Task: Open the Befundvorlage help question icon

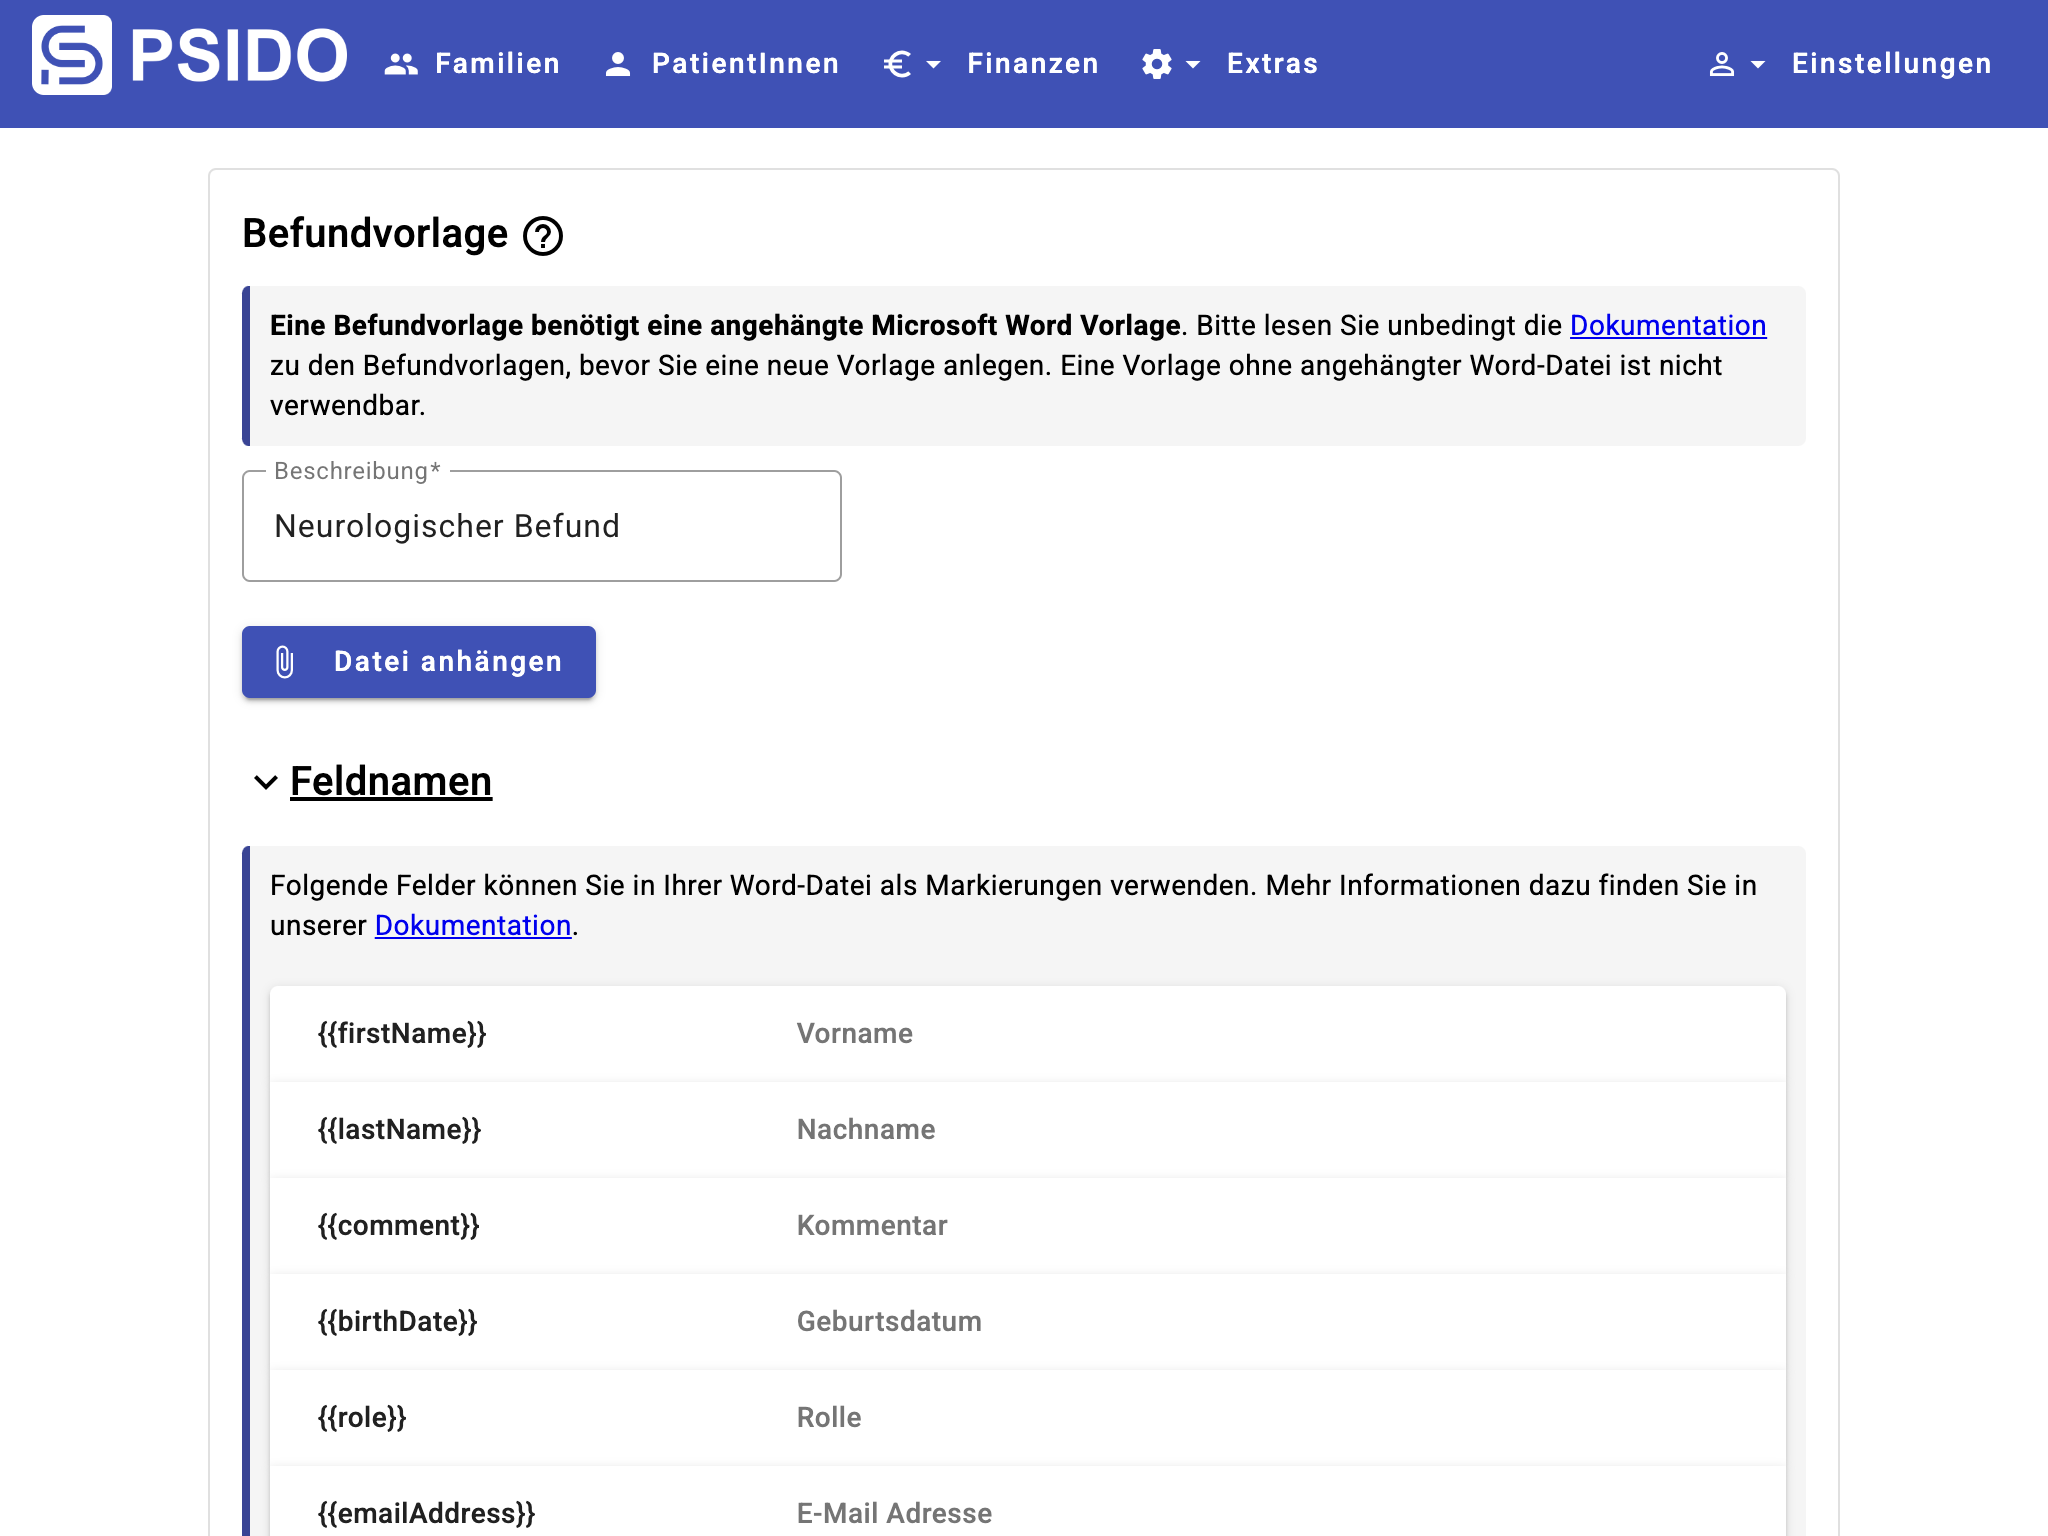Action: click(x=543, y=236)
